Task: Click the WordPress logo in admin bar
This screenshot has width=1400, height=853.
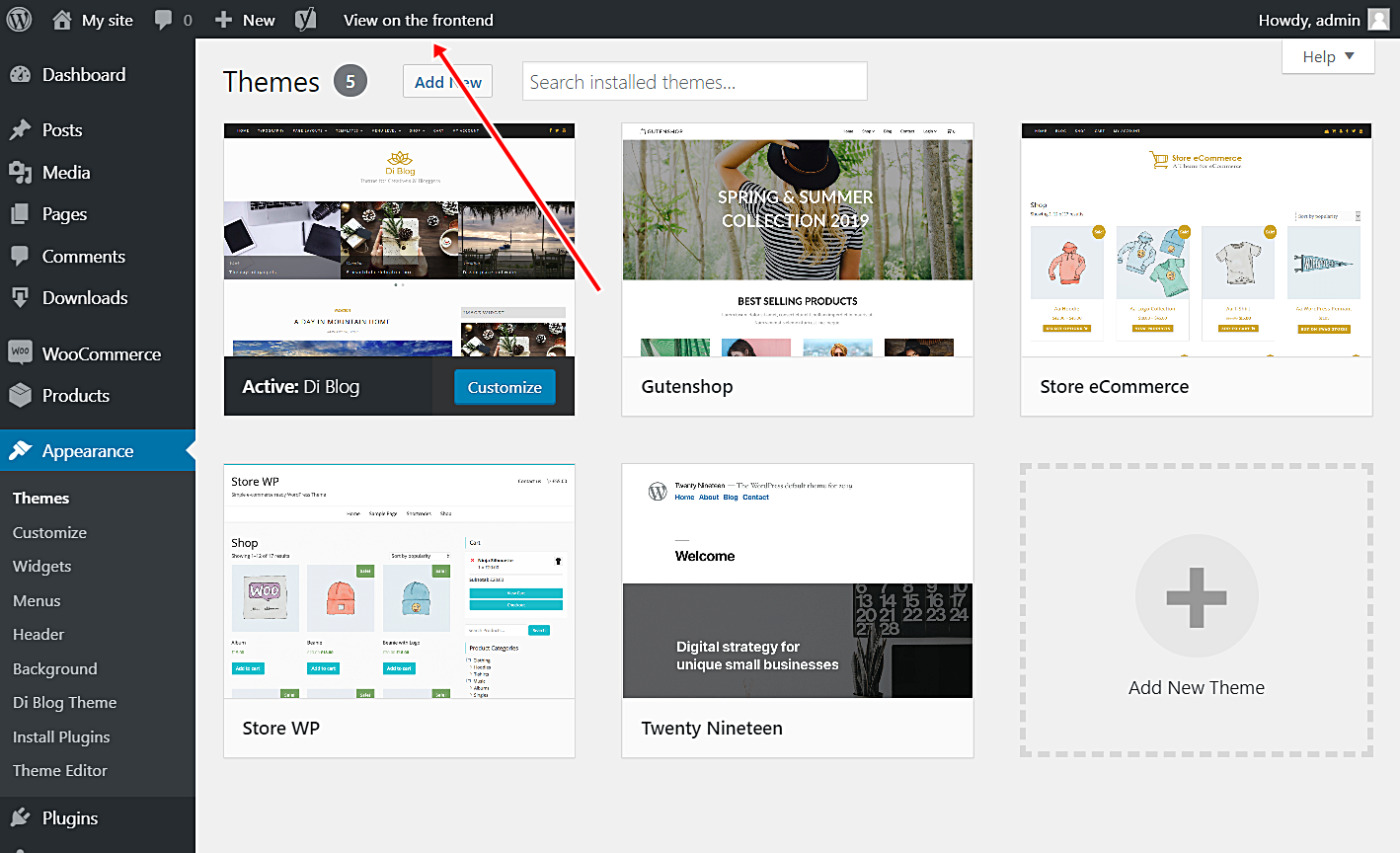Action: (20, 19)
